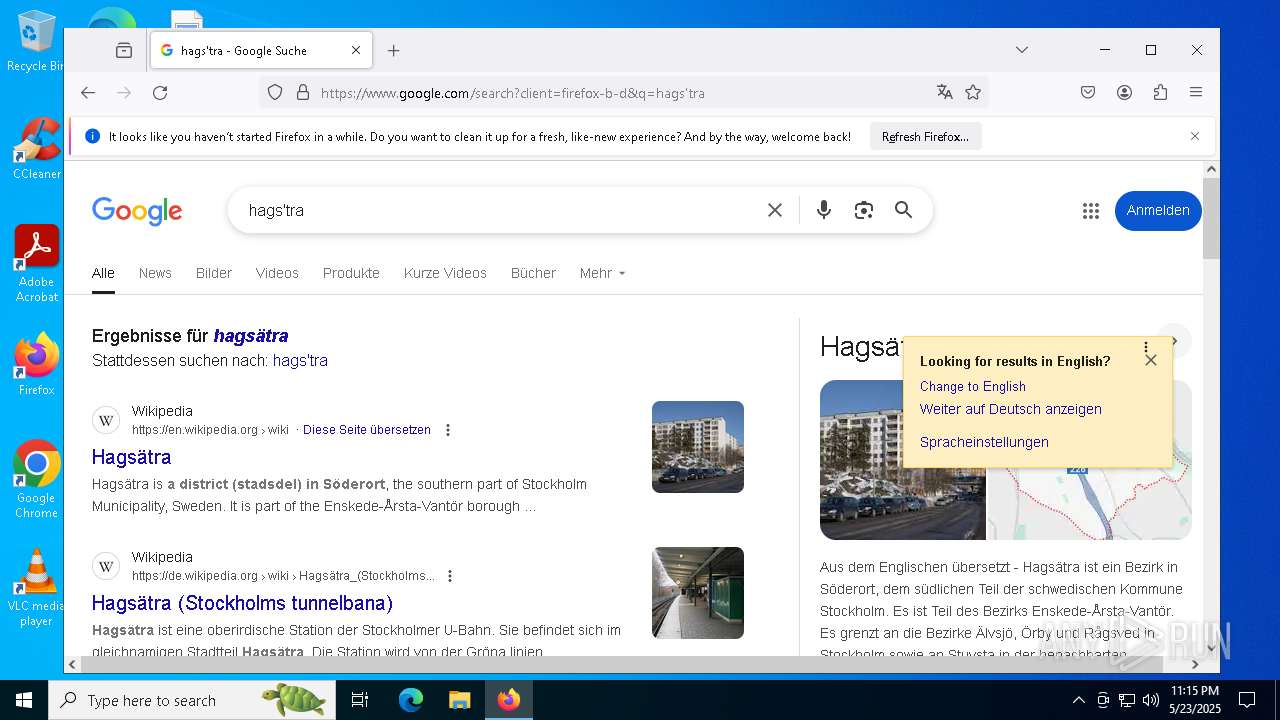Click the taskbar search box

(x=192, y=700)
